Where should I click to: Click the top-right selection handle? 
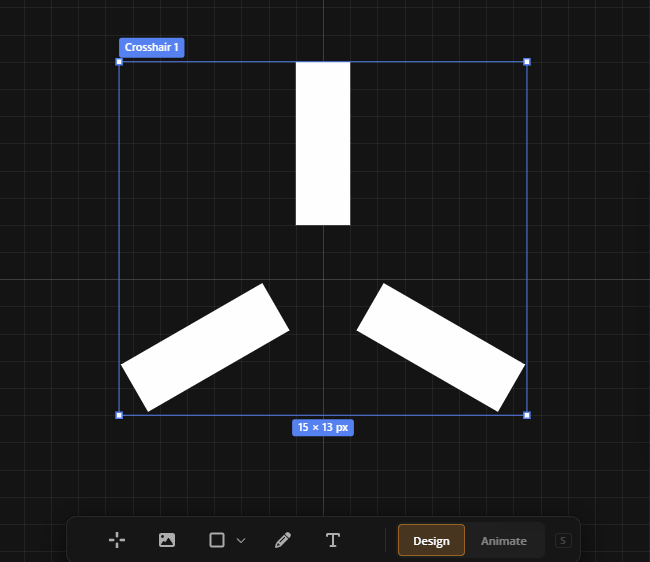click(527, 62)
